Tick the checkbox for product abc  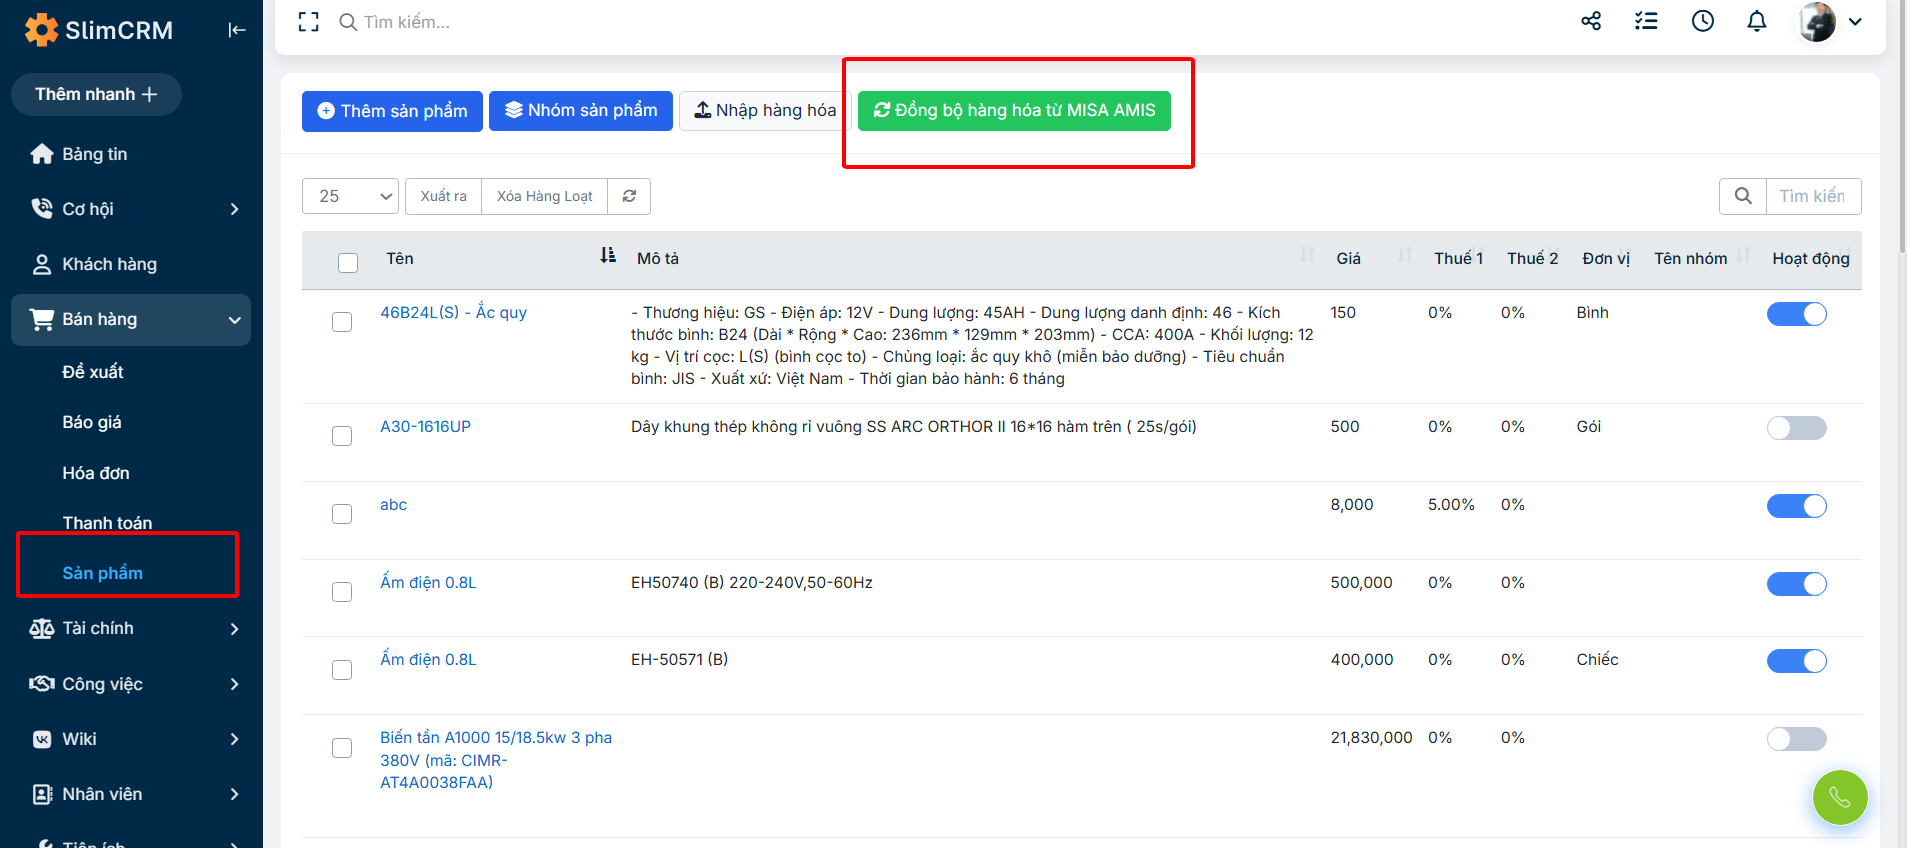coord(342,514)
